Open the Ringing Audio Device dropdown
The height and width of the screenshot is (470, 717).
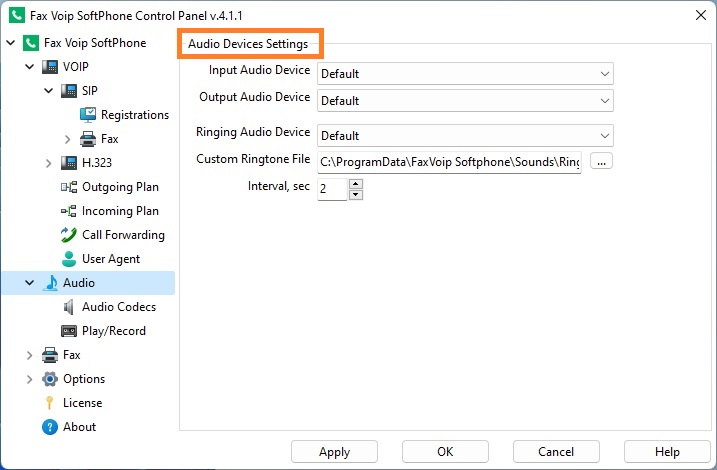click(x=465, y=136)
